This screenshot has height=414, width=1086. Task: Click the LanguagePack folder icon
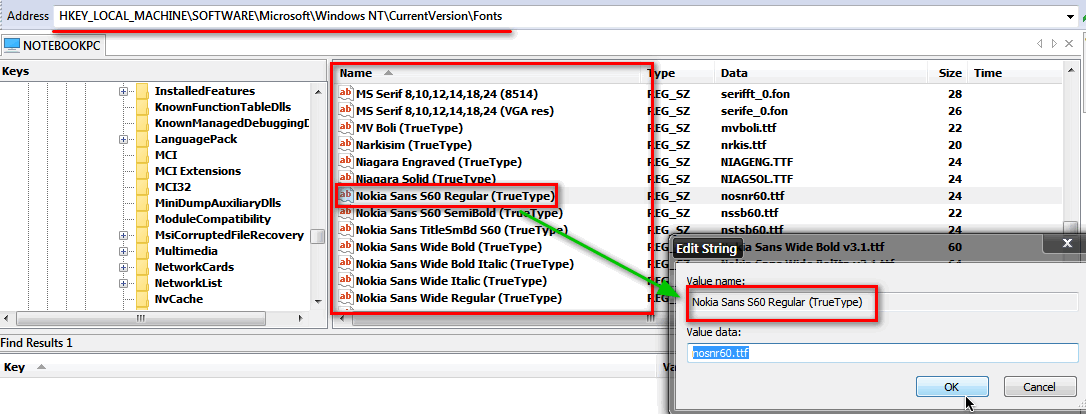[x=143, y=139]
